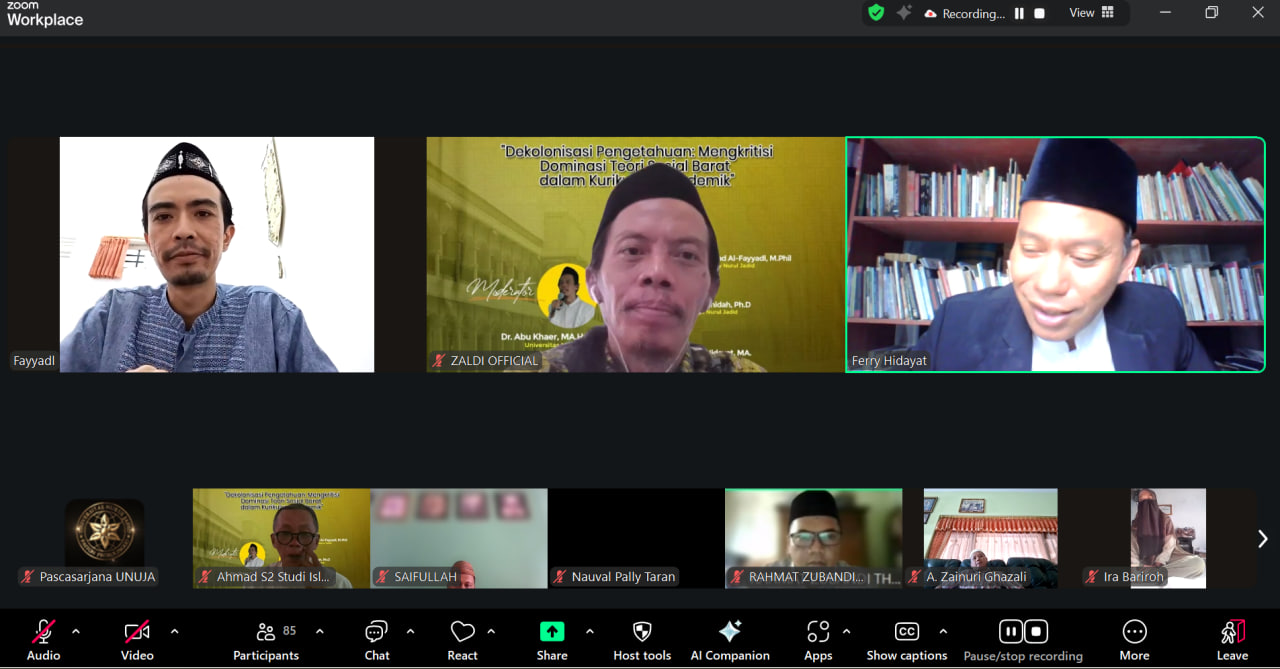1280x669 pixels.
Task: Open the View layout menu
Action: (x=1091, y=13)
